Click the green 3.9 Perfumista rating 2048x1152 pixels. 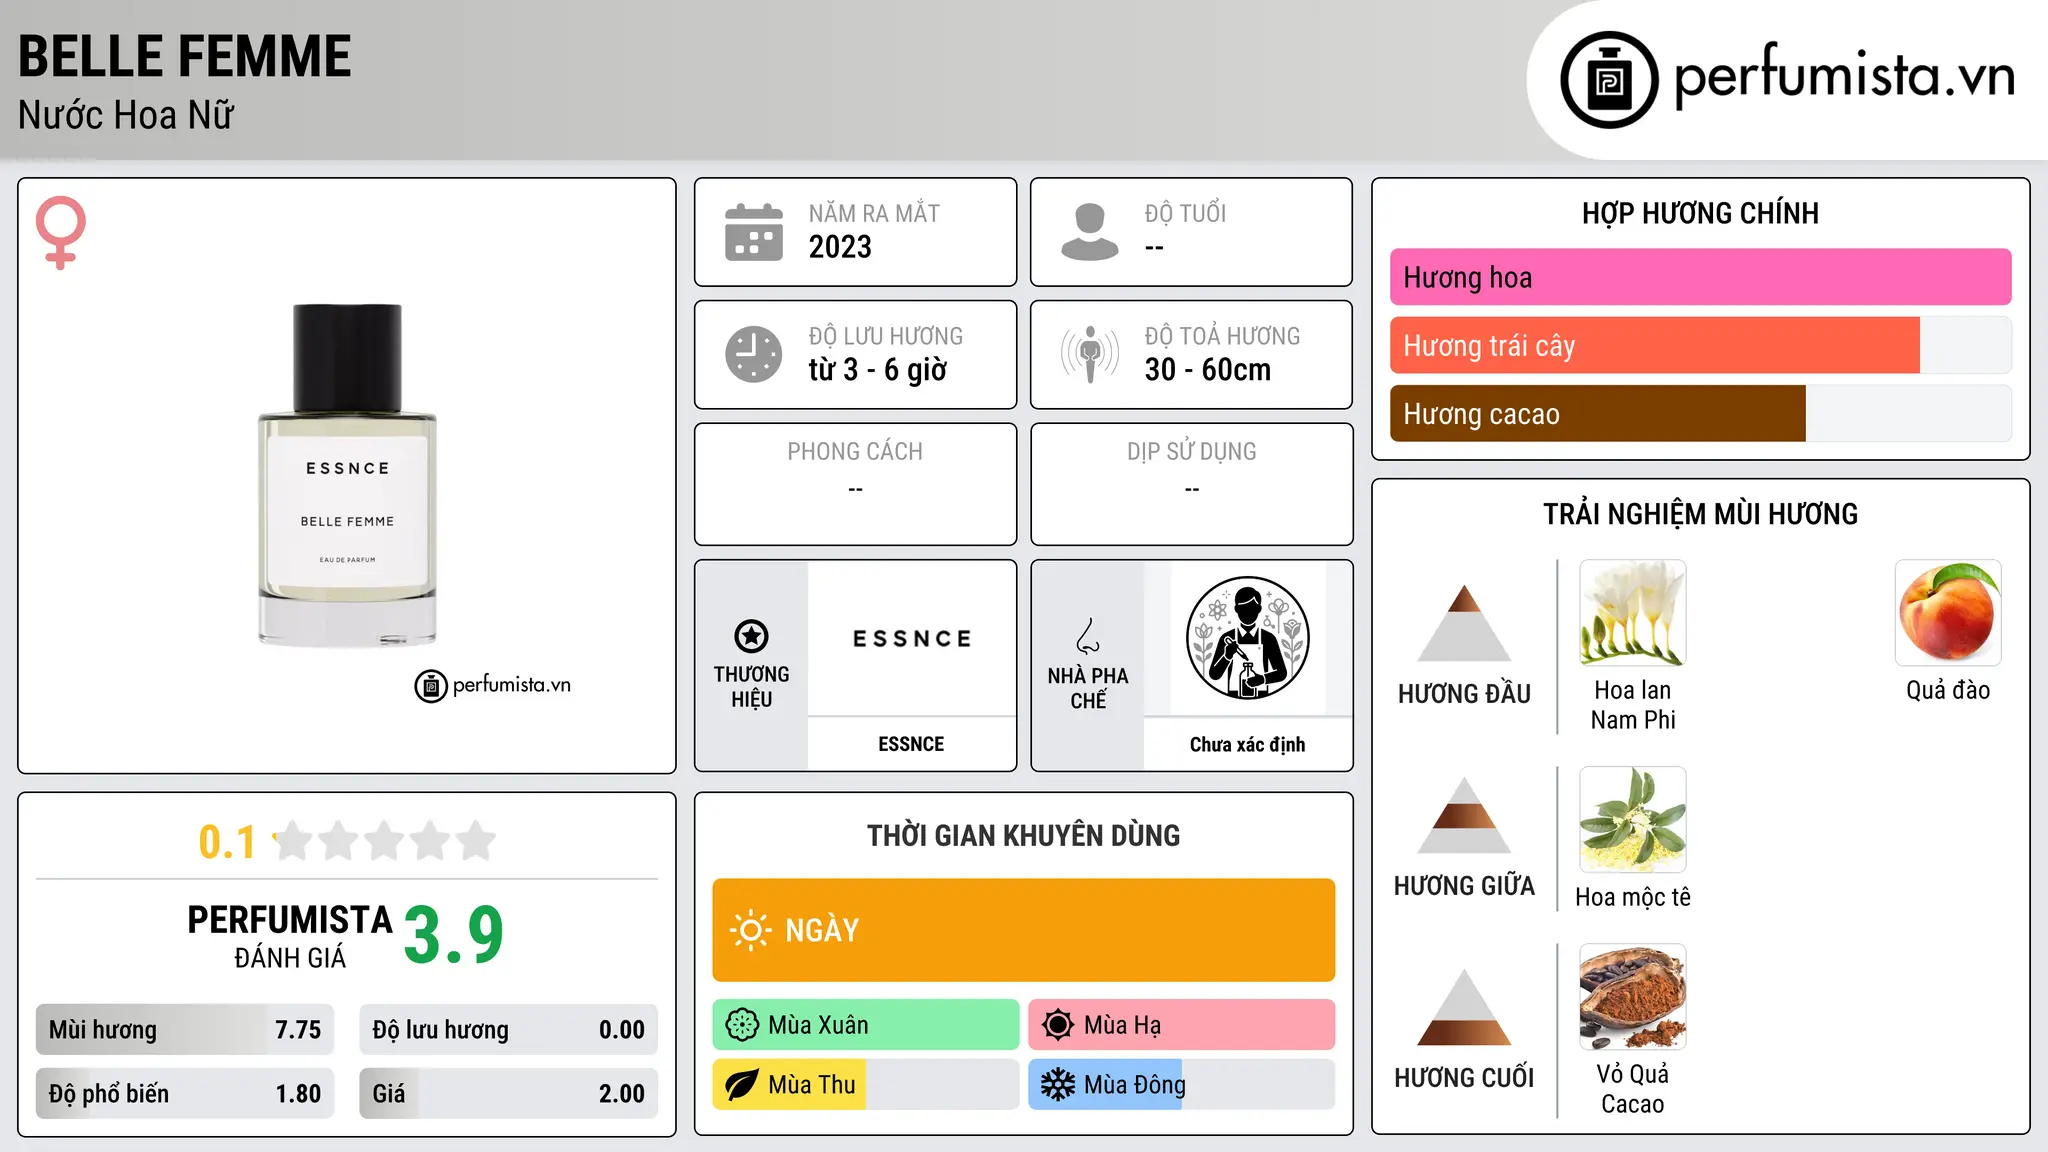point(453,935)
